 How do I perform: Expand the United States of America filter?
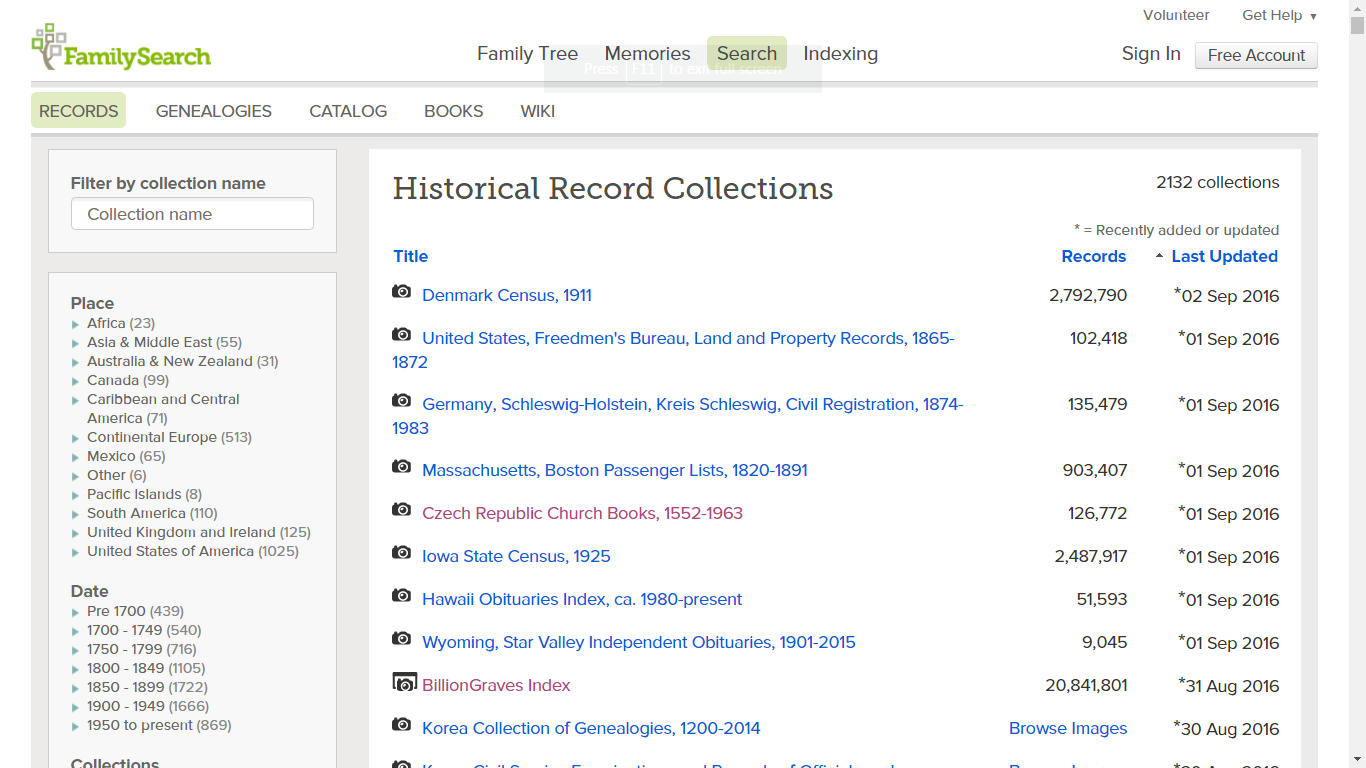tap(75, 551)
